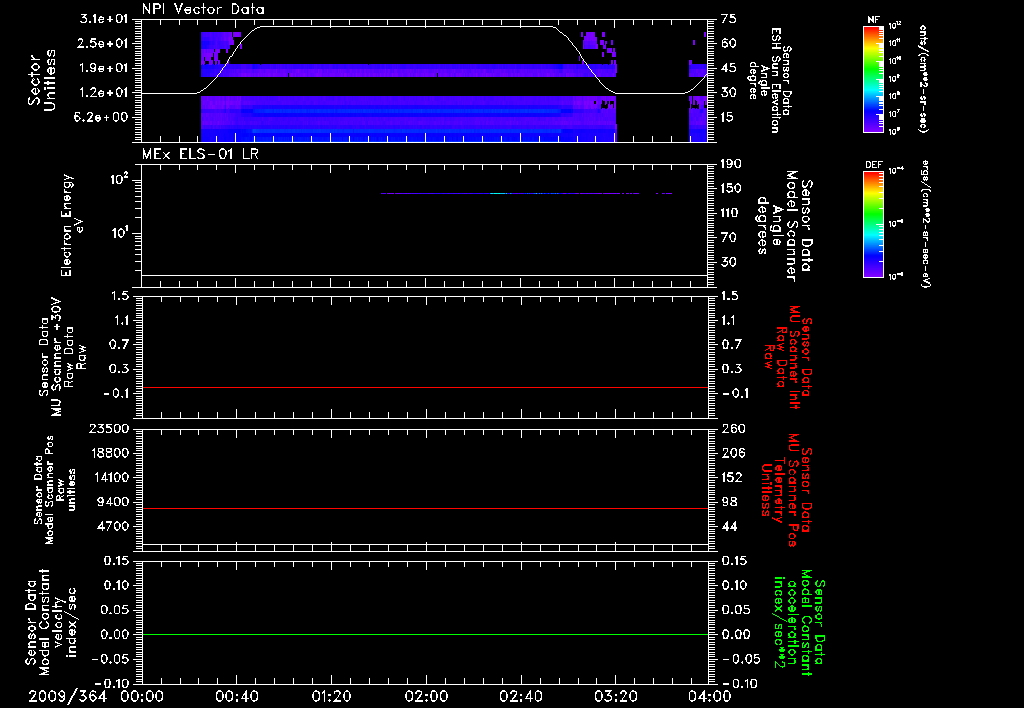Click the "44" telemetry tick value
The image size is (1024, 708).
click(x=729, y=526)
